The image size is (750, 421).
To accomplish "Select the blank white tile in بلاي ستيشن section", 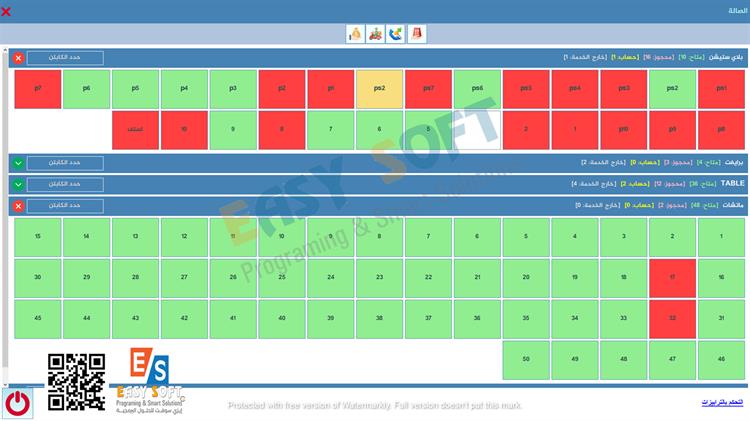I will (x=477, y=130).
